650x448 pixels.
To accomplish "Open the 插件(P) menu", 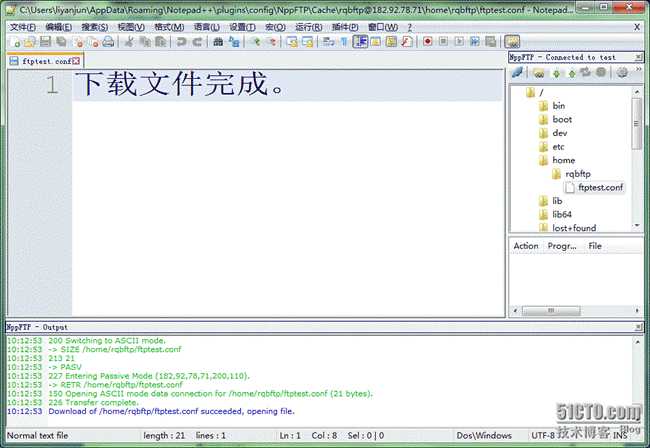I will [x=345, y=27].
